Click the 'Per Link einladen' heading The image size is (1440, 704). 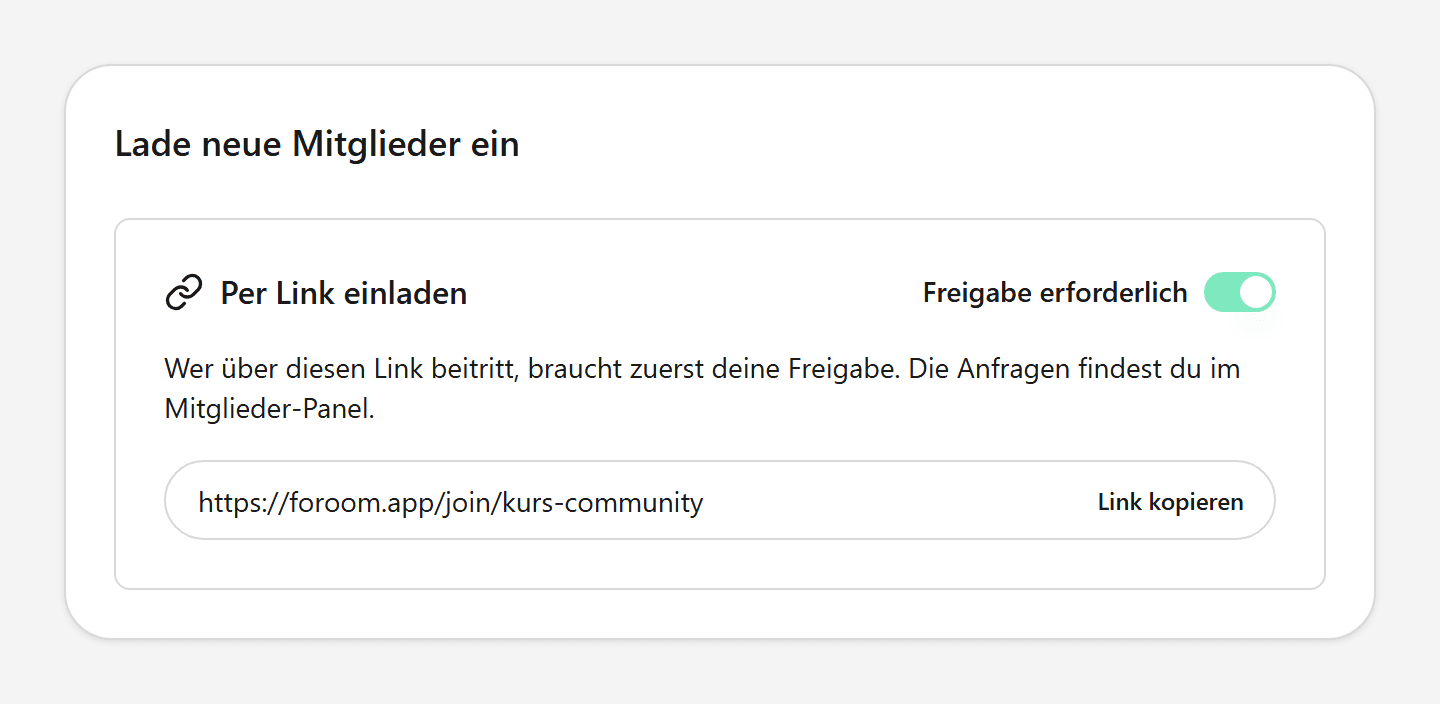pyautogui.click(x=344, y=293)
